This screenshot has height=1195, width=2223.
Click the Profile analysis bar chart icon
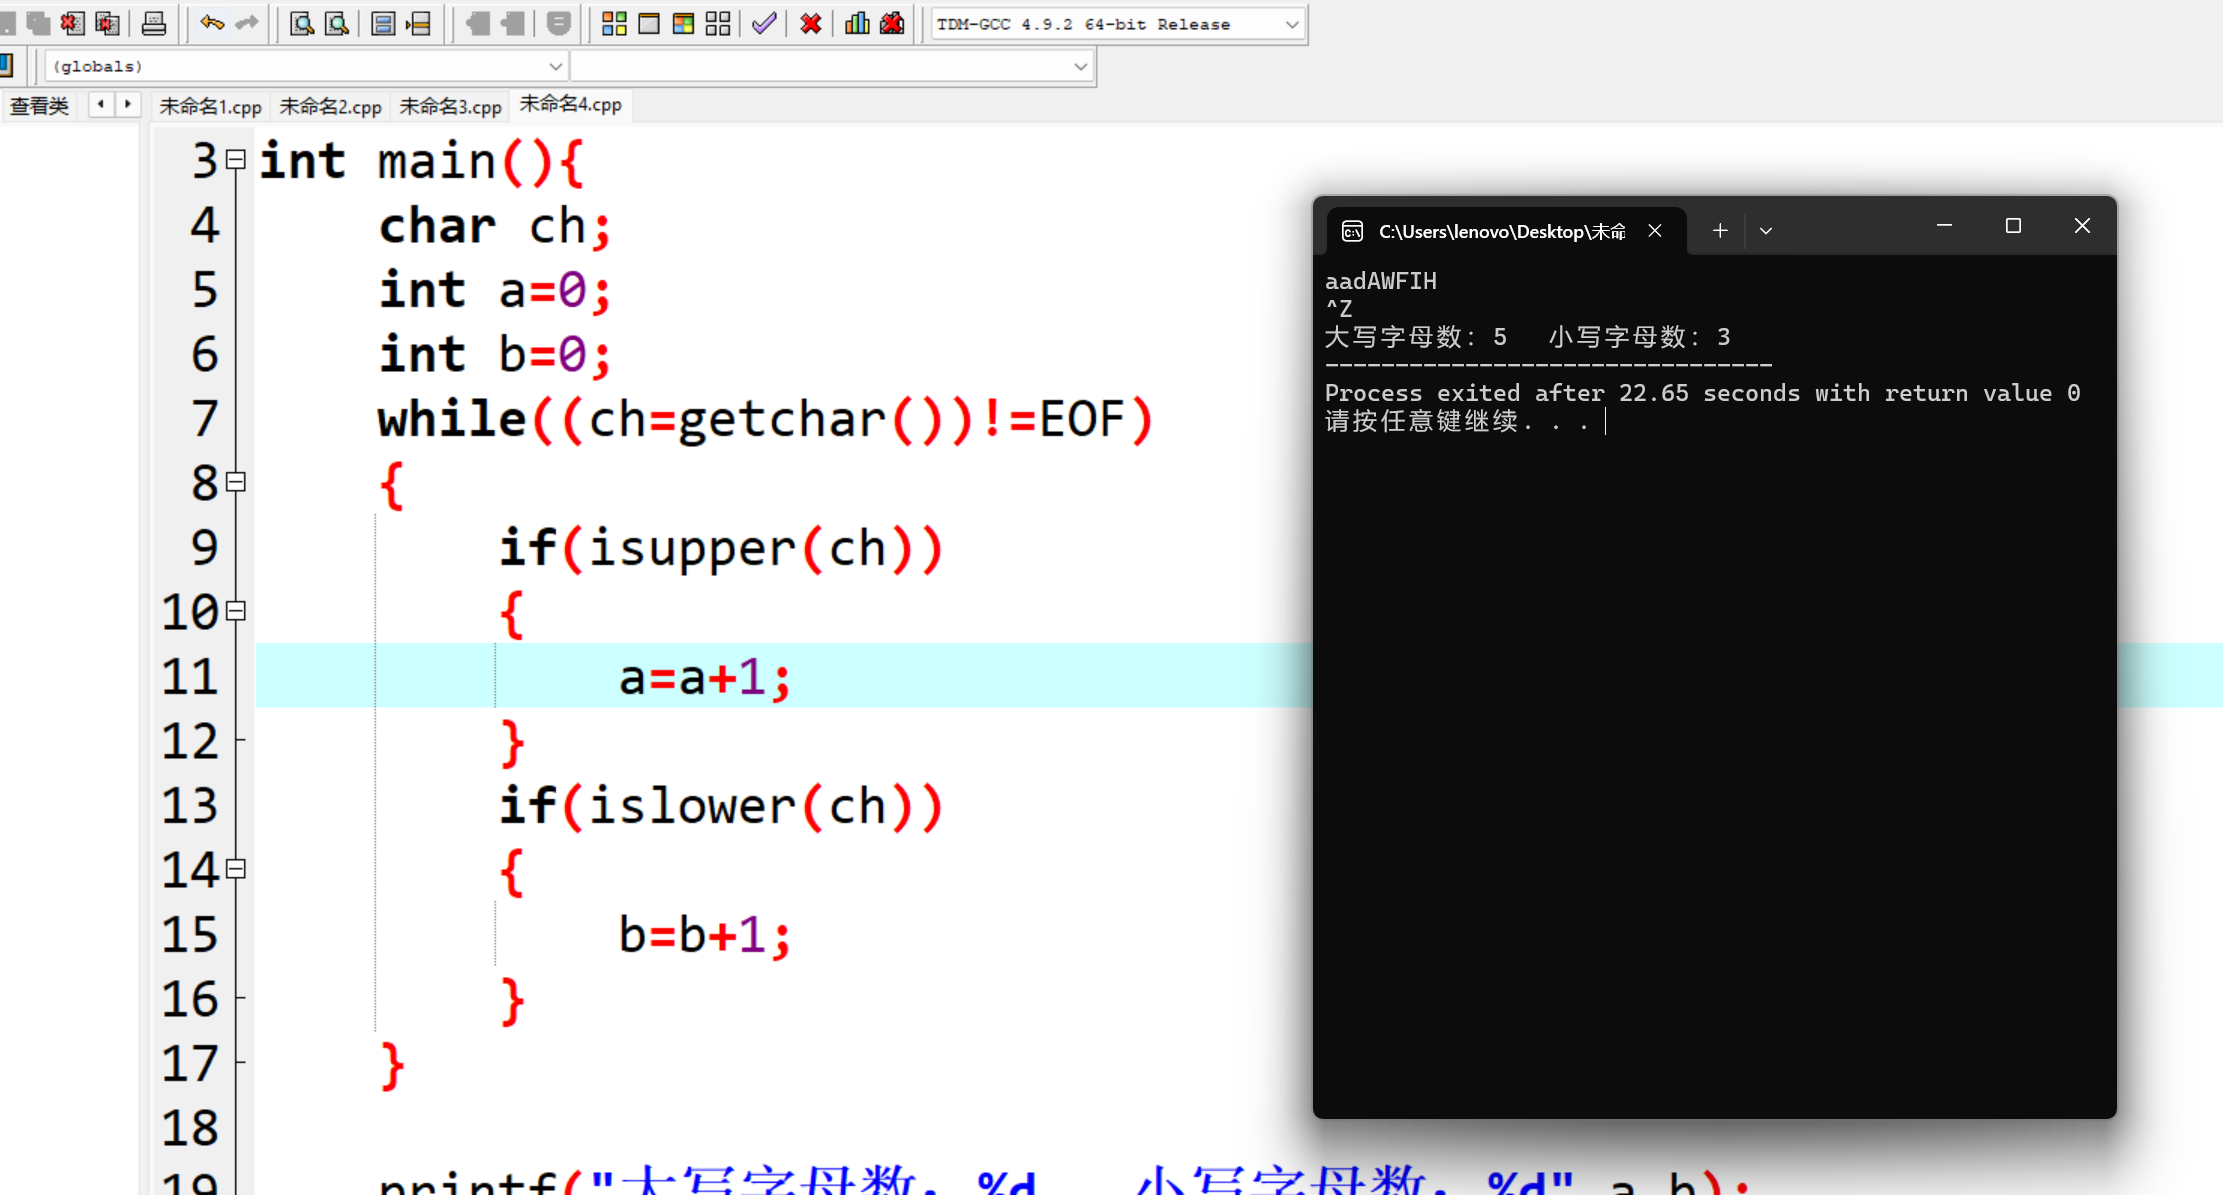click(857, 23)
